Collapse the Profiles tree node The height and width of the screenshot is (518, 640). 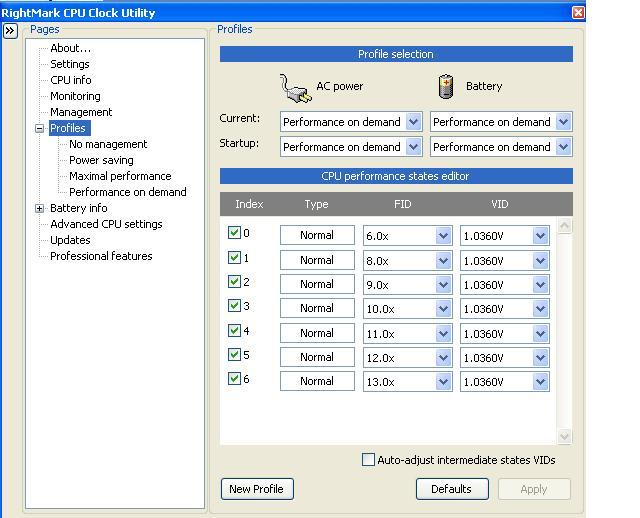click(x=40, y=128)
